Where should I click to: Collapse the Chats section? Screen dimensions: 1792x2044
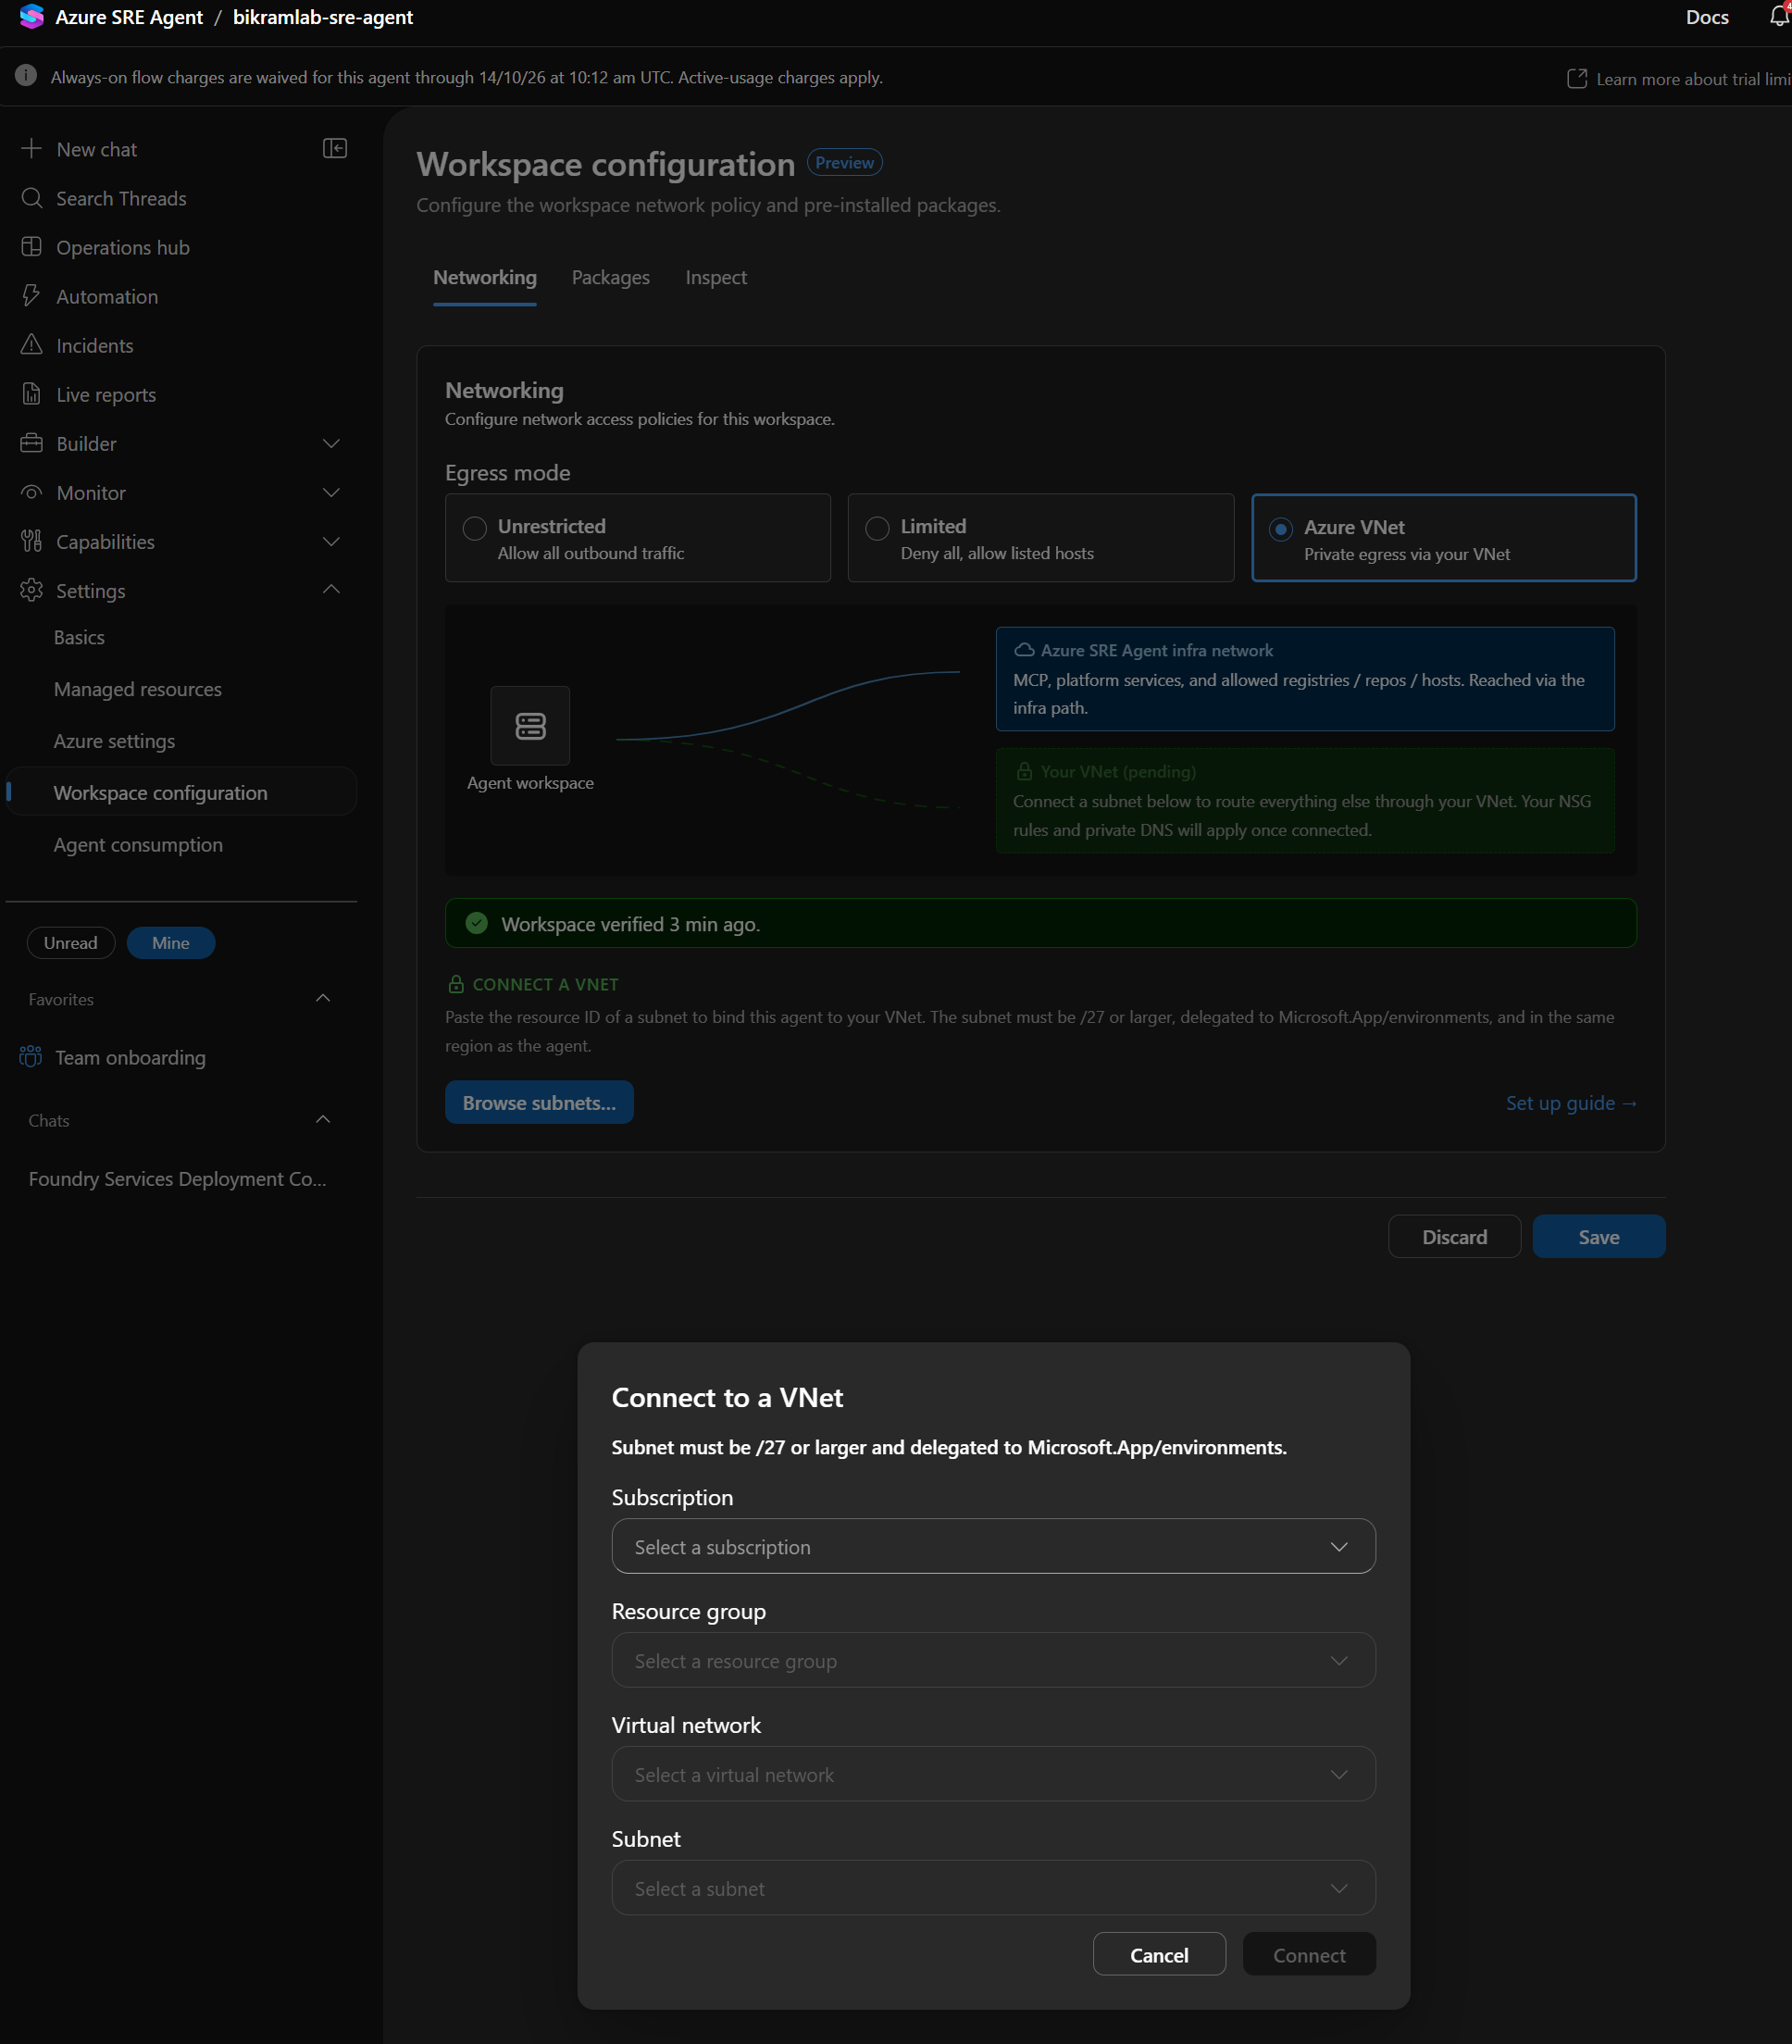pyautogui.click(x=323, y=1119)
